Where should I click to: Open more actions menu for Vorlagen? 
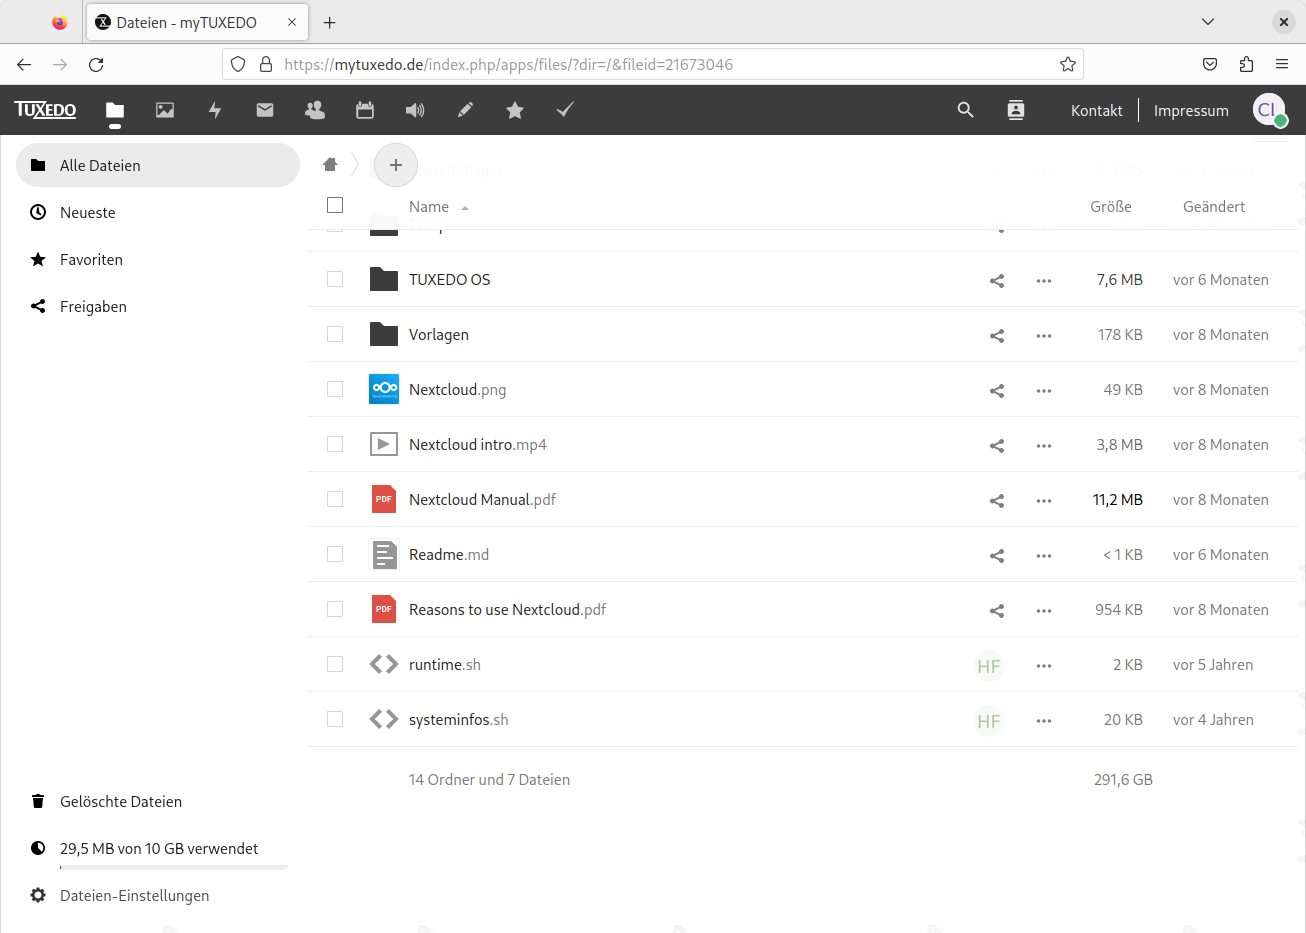[1044, 336]
